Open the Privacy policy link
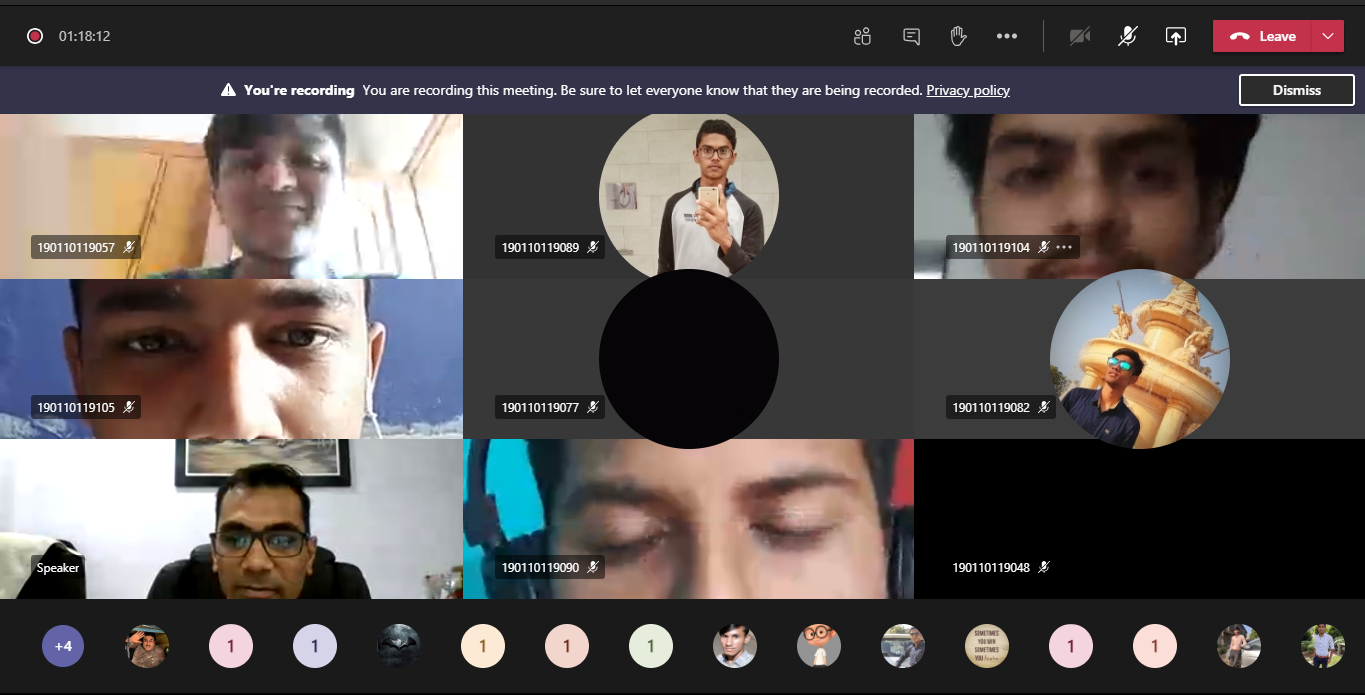This screenshot has width=1365, height=695. tap(967, 90)
